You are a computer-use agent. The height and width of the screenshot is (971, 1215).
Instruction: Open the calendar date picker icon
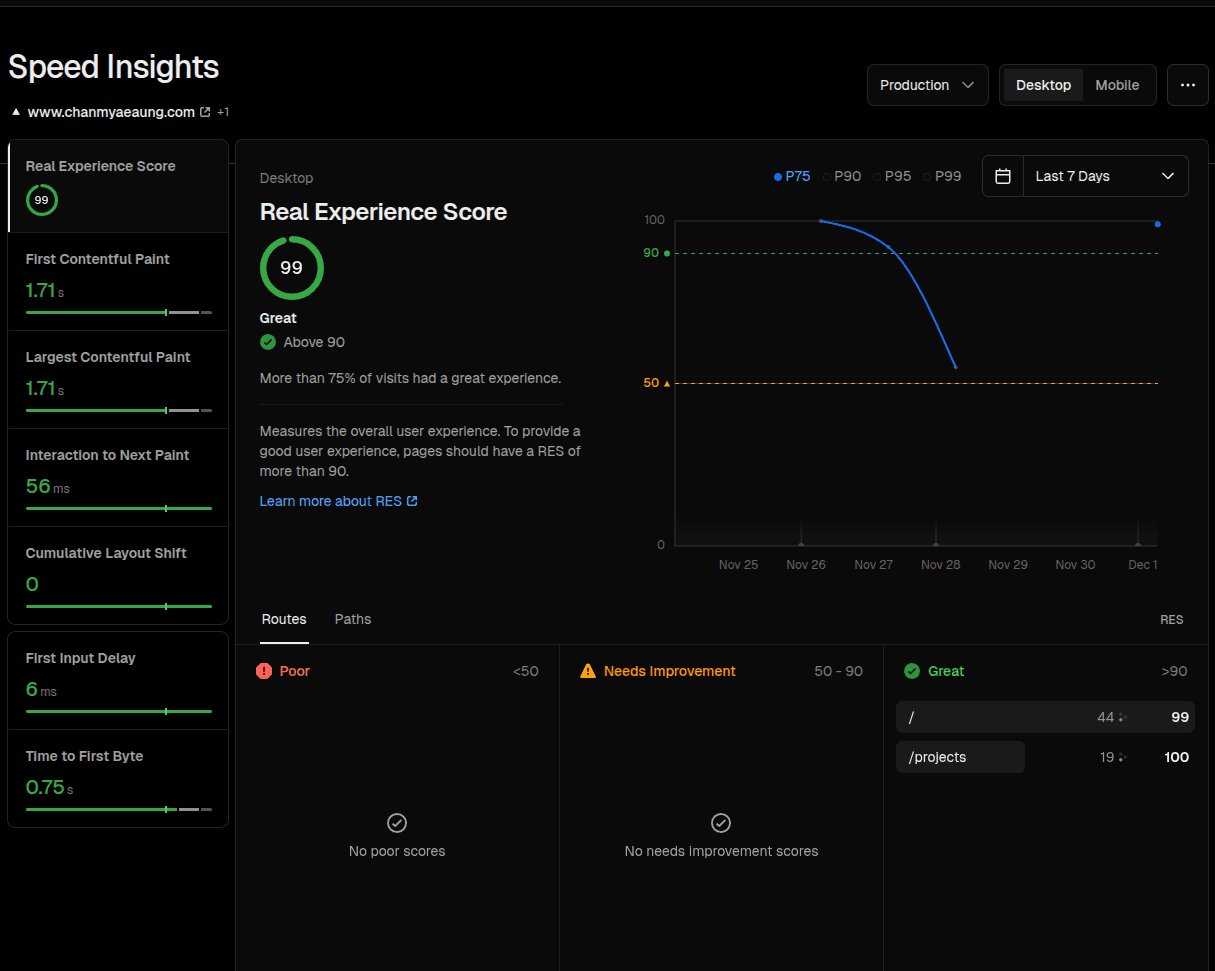point(1003,176)
